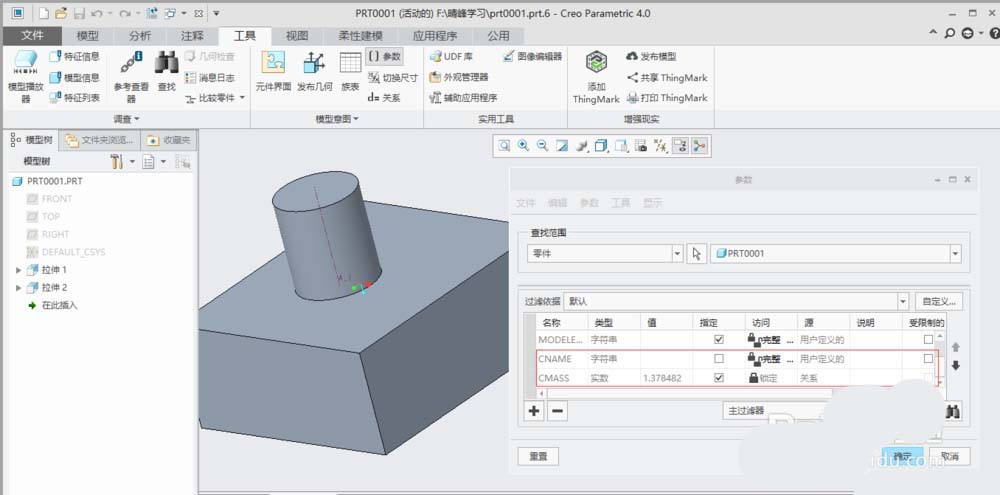Viewport: 1000px width, 495px height.
Task: Click the Model Player icon
Action: tap(26, 64)
